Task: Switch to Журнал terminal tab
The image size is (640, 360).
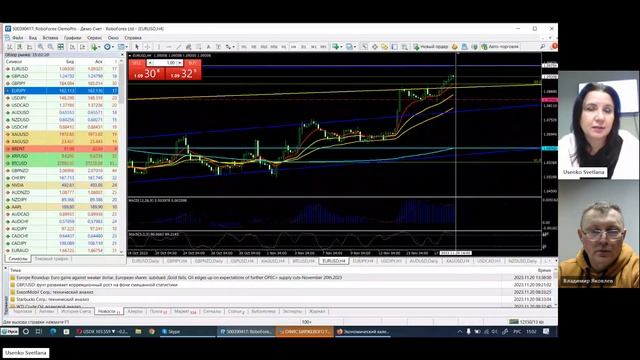Action: (317, 311)
